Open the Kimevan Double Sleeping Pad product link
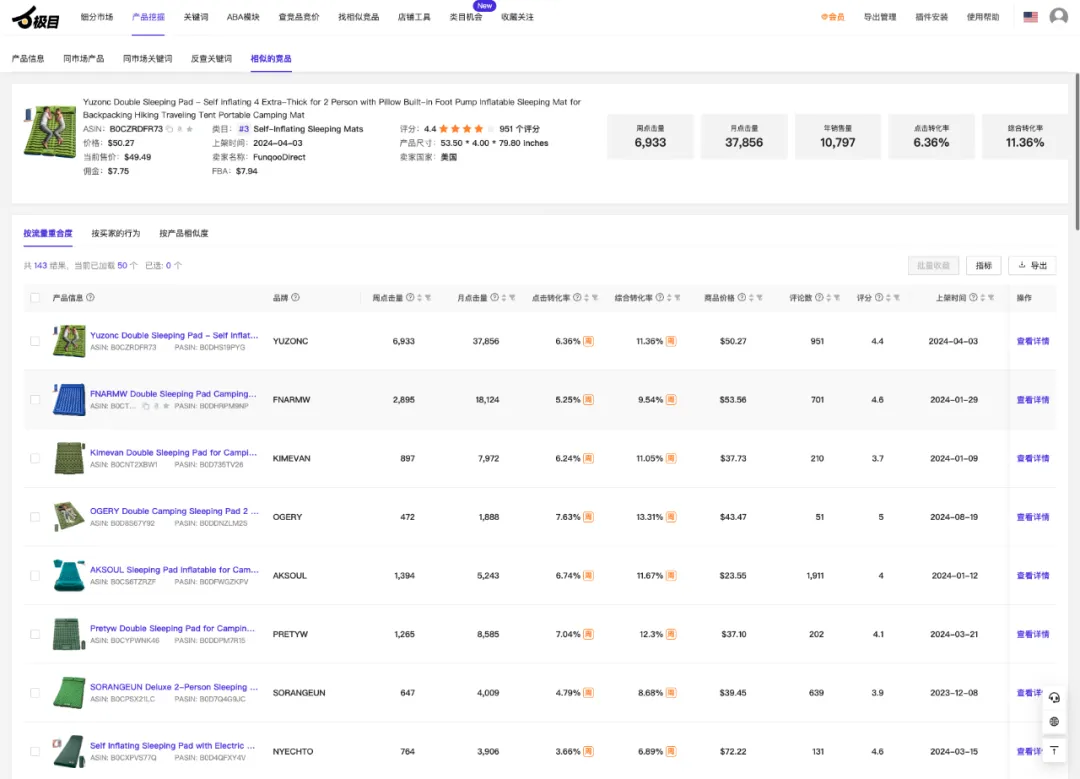1080x779 pixels. [174, 453]
